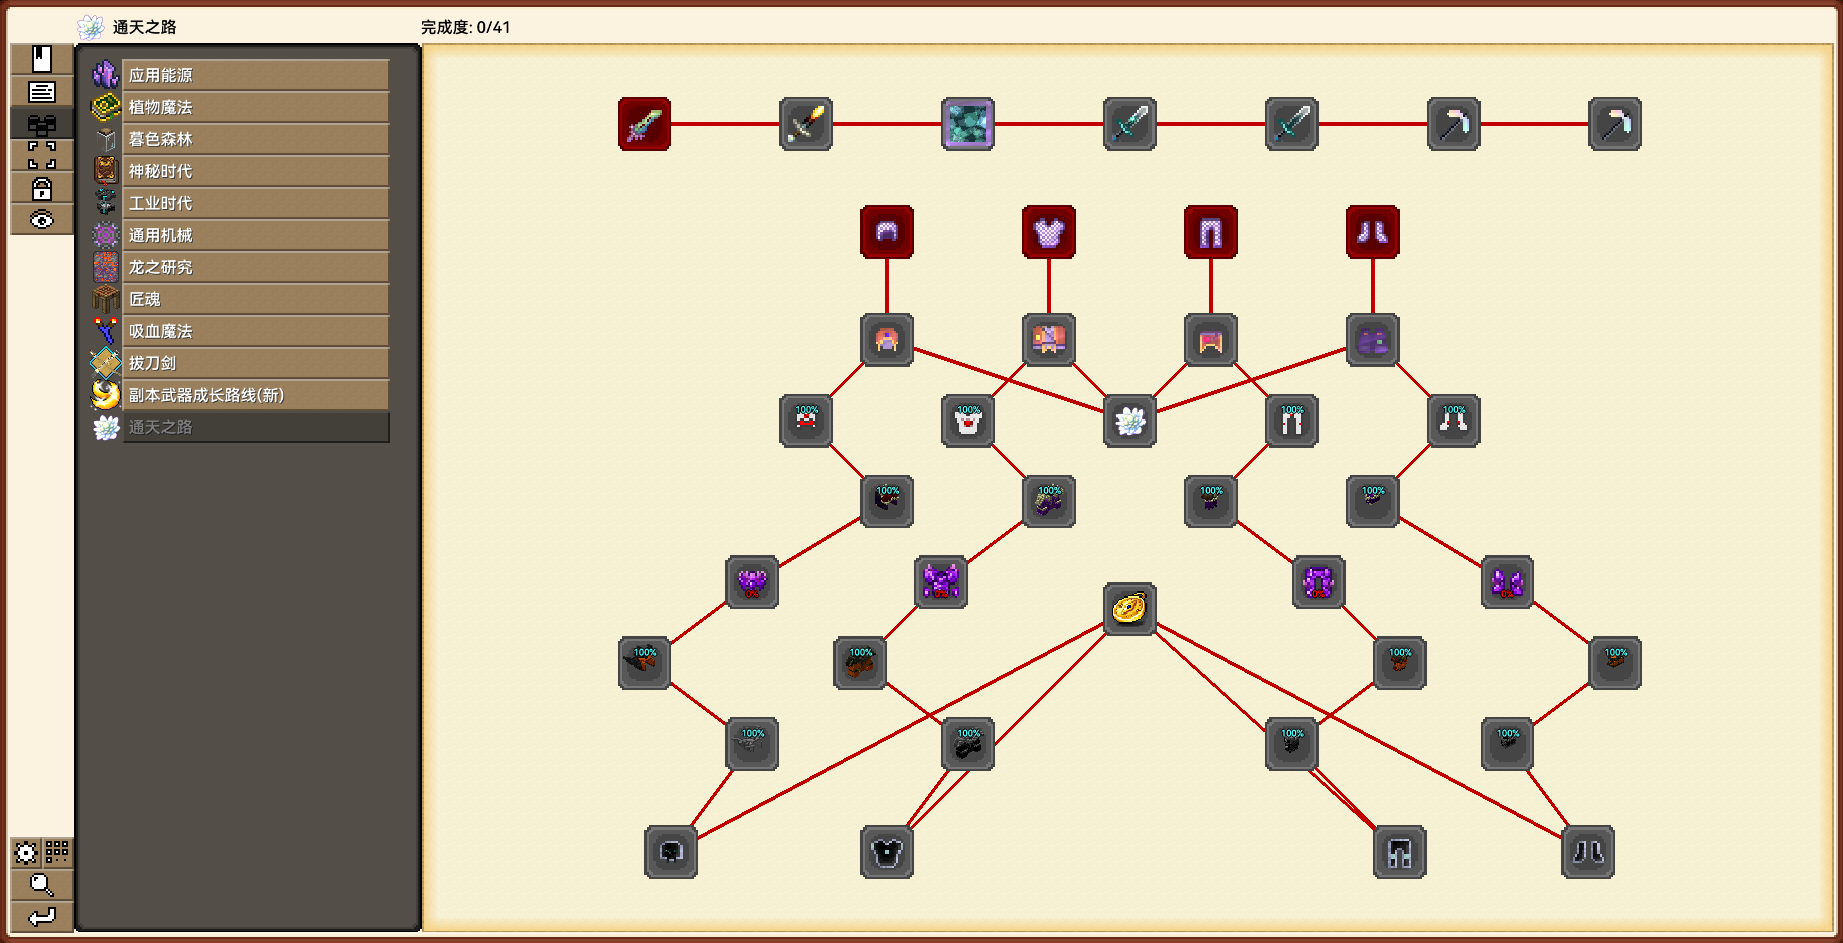
Task: Open the 龙之研究 chapter entry
Action: point(255,267)
